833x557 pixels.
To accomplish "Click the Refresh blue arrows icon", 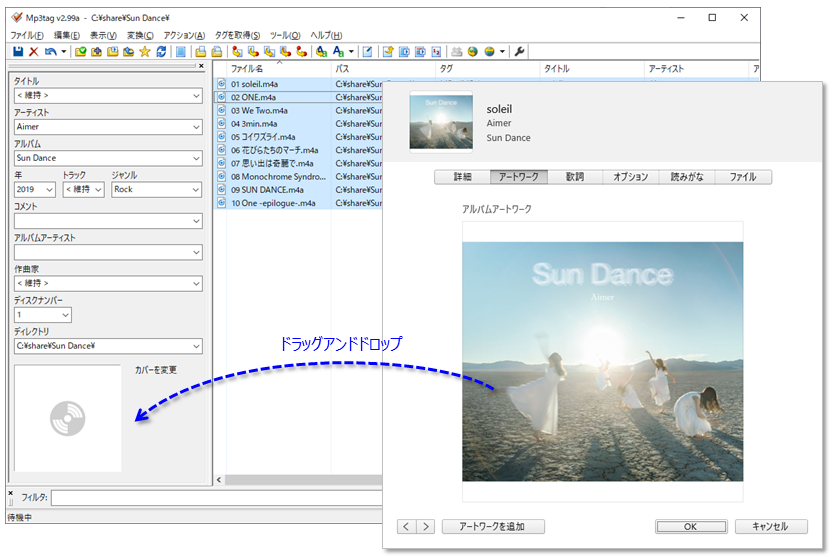I will click(161, 52).
